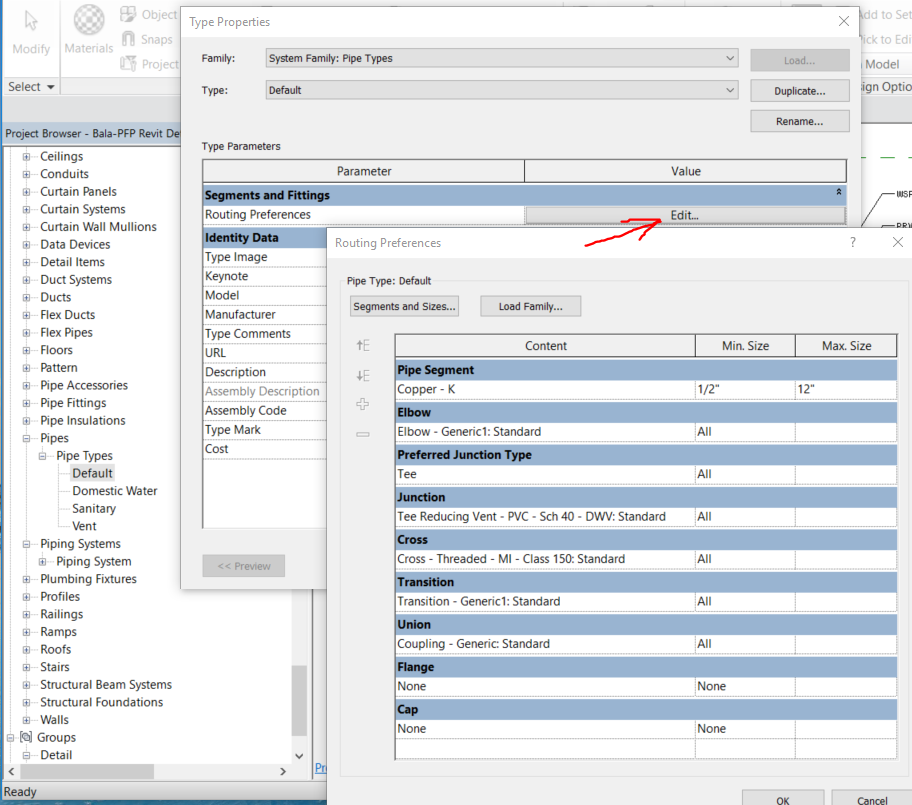Click the Object Styles icon
The width and height of the screenshot is (912, 805).
point(128,14)
